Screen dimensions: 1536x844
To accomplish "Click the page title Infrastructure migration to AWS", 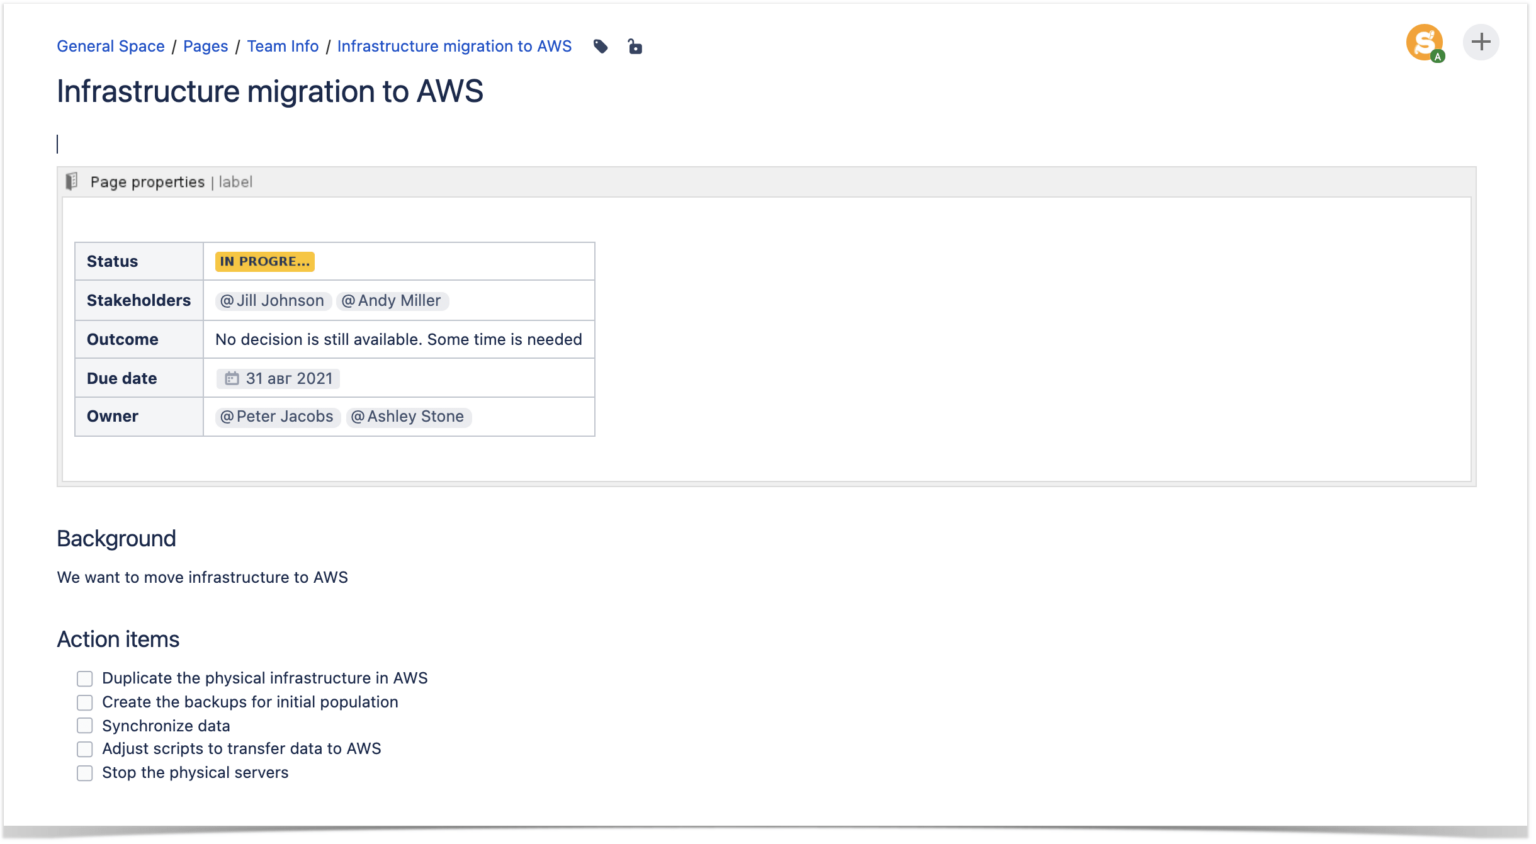I will pyautogui.click(x=269, y=91).
